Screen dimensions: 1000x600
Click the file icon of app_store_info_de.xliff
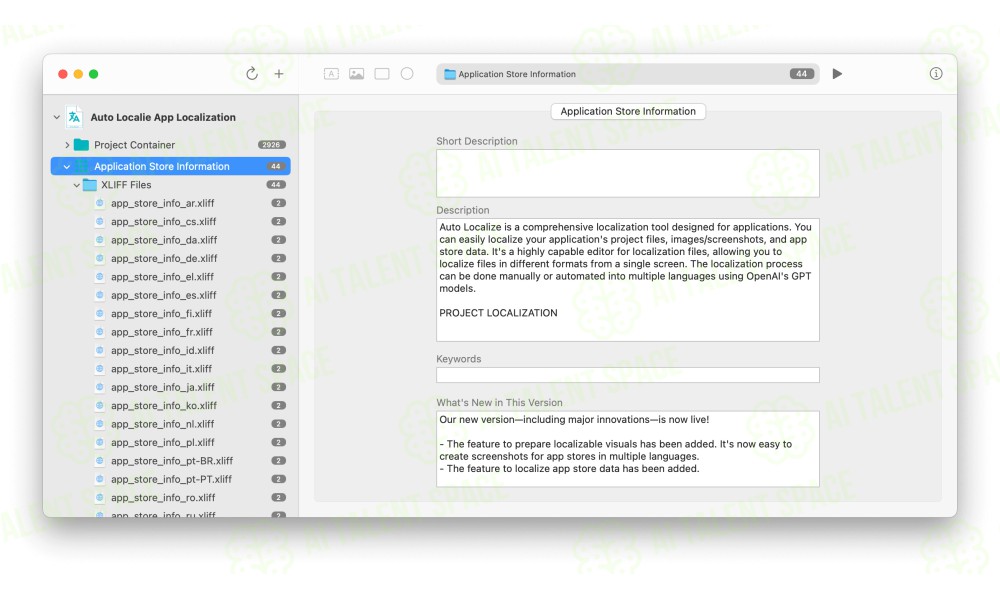point(99,258)
